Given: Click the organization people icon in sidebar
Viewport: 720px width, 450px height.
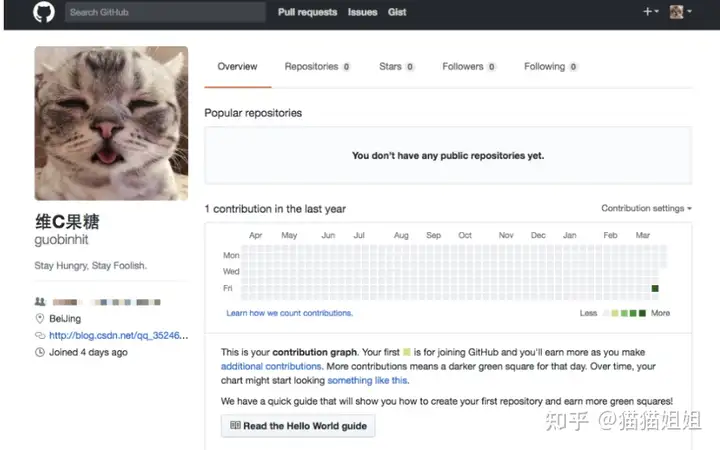Looking at the screenshot, I should [x=40, y=302].
